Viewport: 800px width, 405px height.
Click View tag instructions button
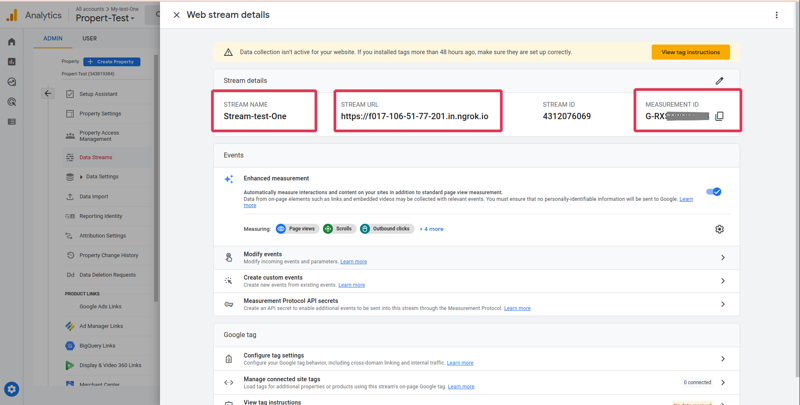coord(690,52)
